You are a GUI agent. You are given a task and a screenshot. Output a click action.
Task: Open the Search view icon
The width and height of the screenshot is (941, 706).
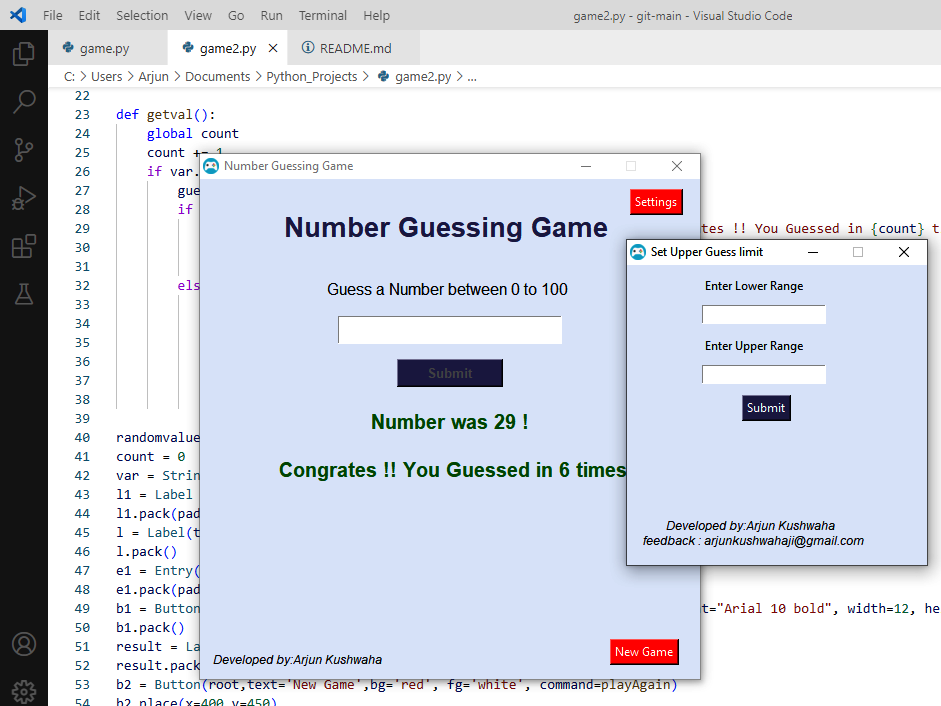pyautogui.click(x=24, y=102)
